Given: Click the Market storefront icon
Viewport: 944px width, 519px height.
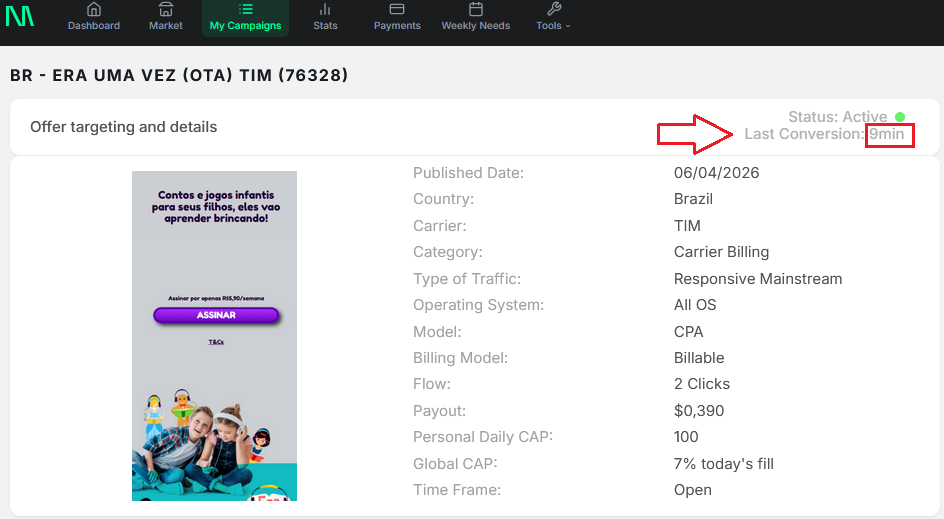Looking at the screenshot, I should 166,10.
